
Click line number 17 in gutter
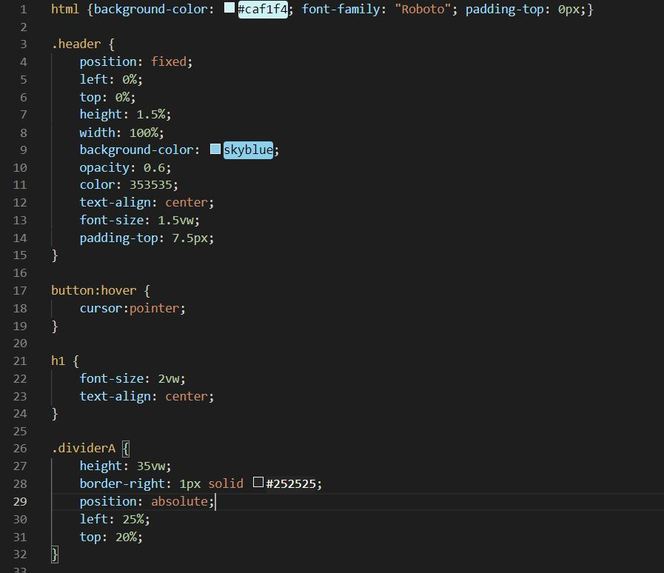pyautogui.click(x=20, y=291)
